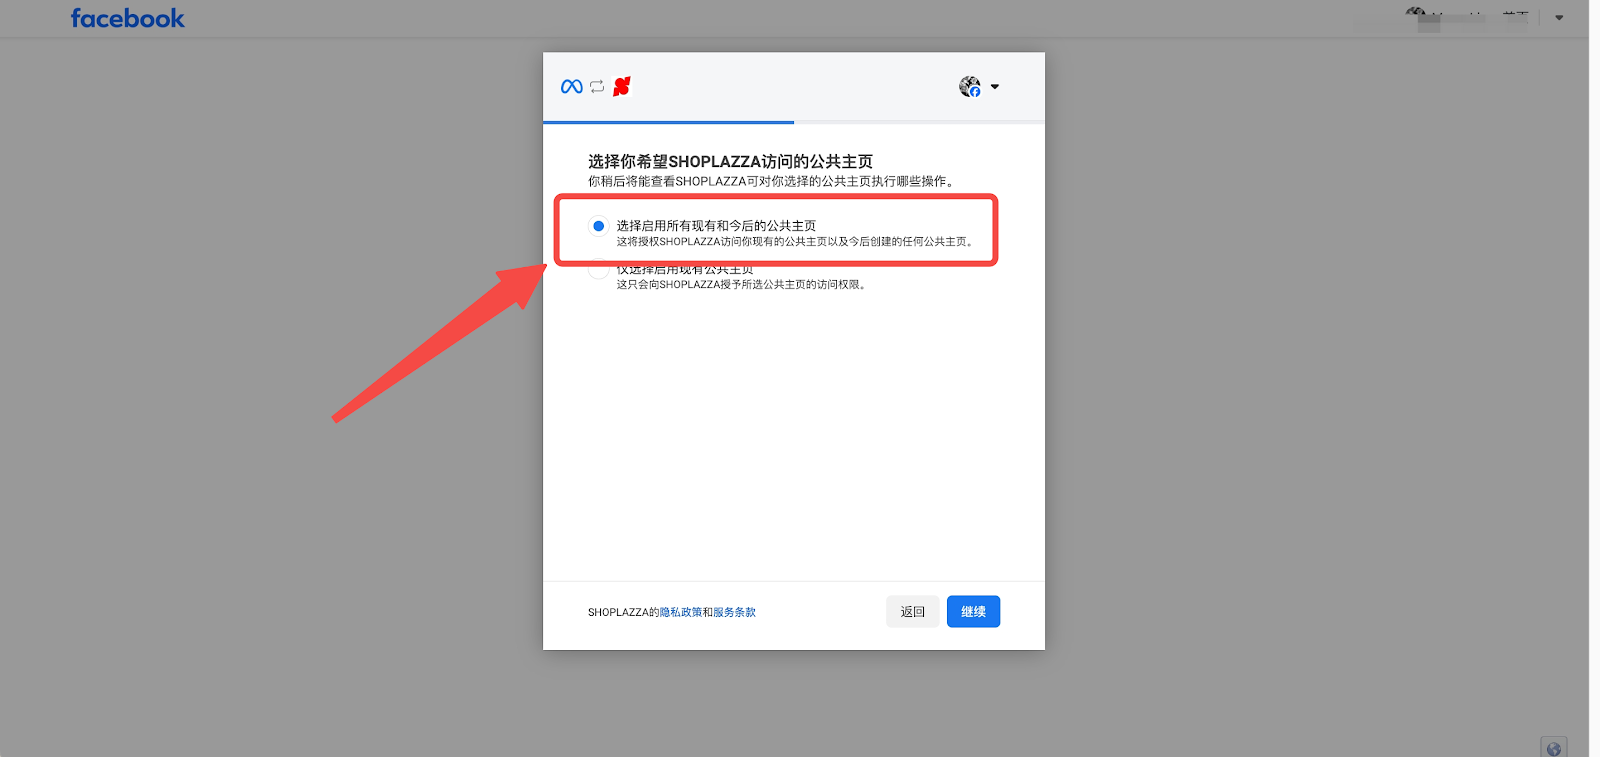Image resolution: width=1600 pixels, height=757 pixels.
Task: Open SHOPLAZZA's 服务条款 link
Action: tap(734, 612)
